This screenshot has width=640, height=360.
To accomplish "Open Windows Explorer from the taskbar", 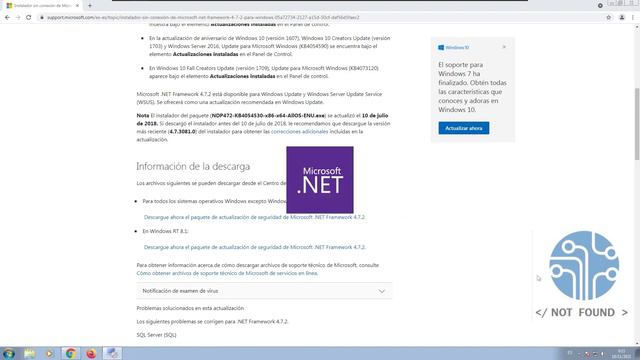I will point(29,353).
